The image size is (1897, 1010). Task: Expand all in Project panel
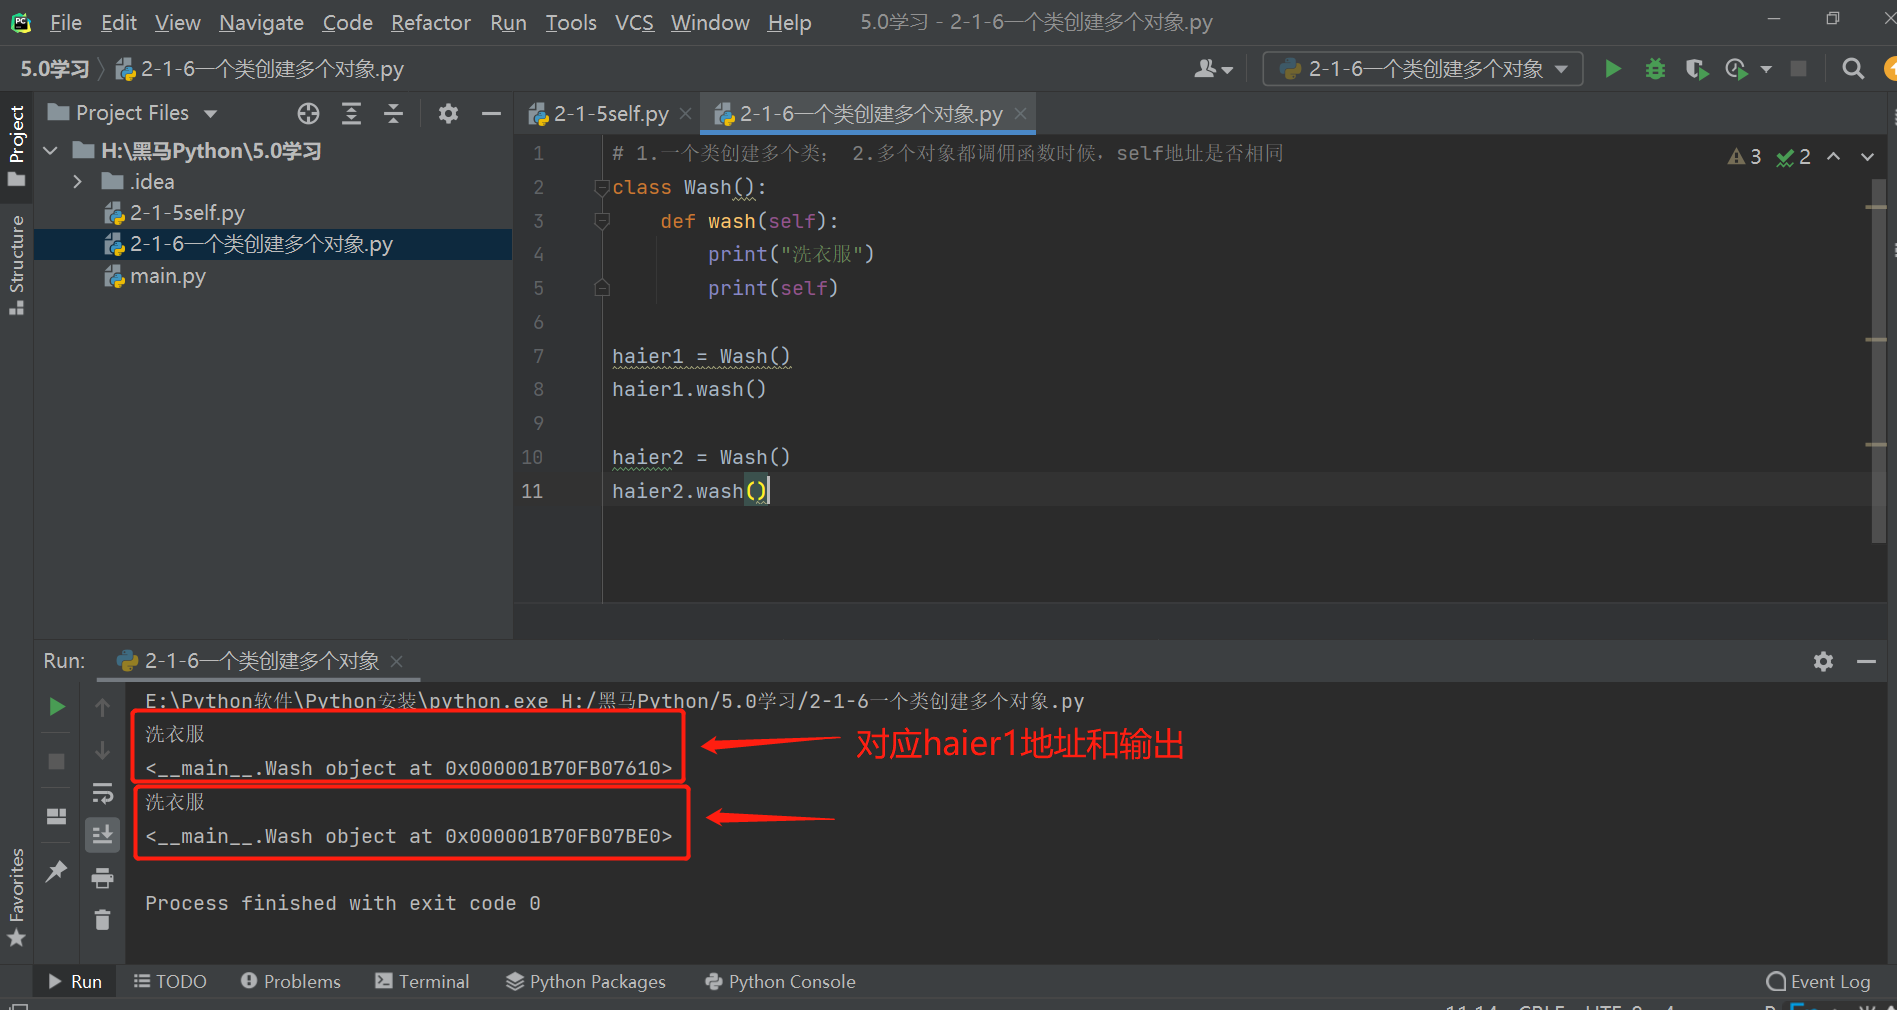[351, 114]
